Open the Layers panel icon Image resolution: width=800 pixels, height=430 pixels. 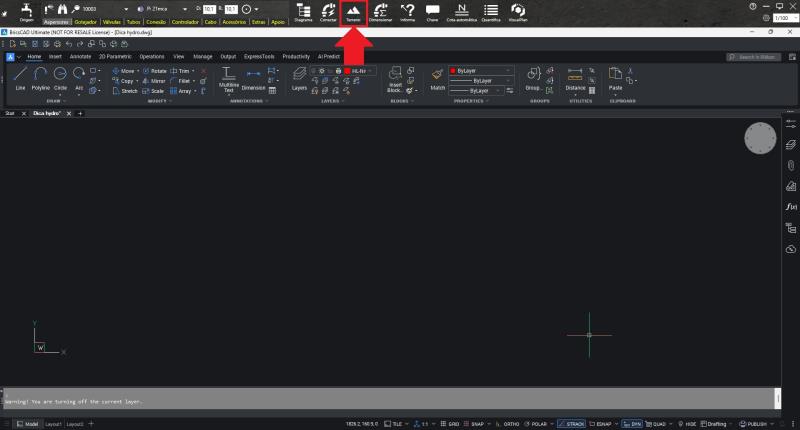[x=299, y=78]
